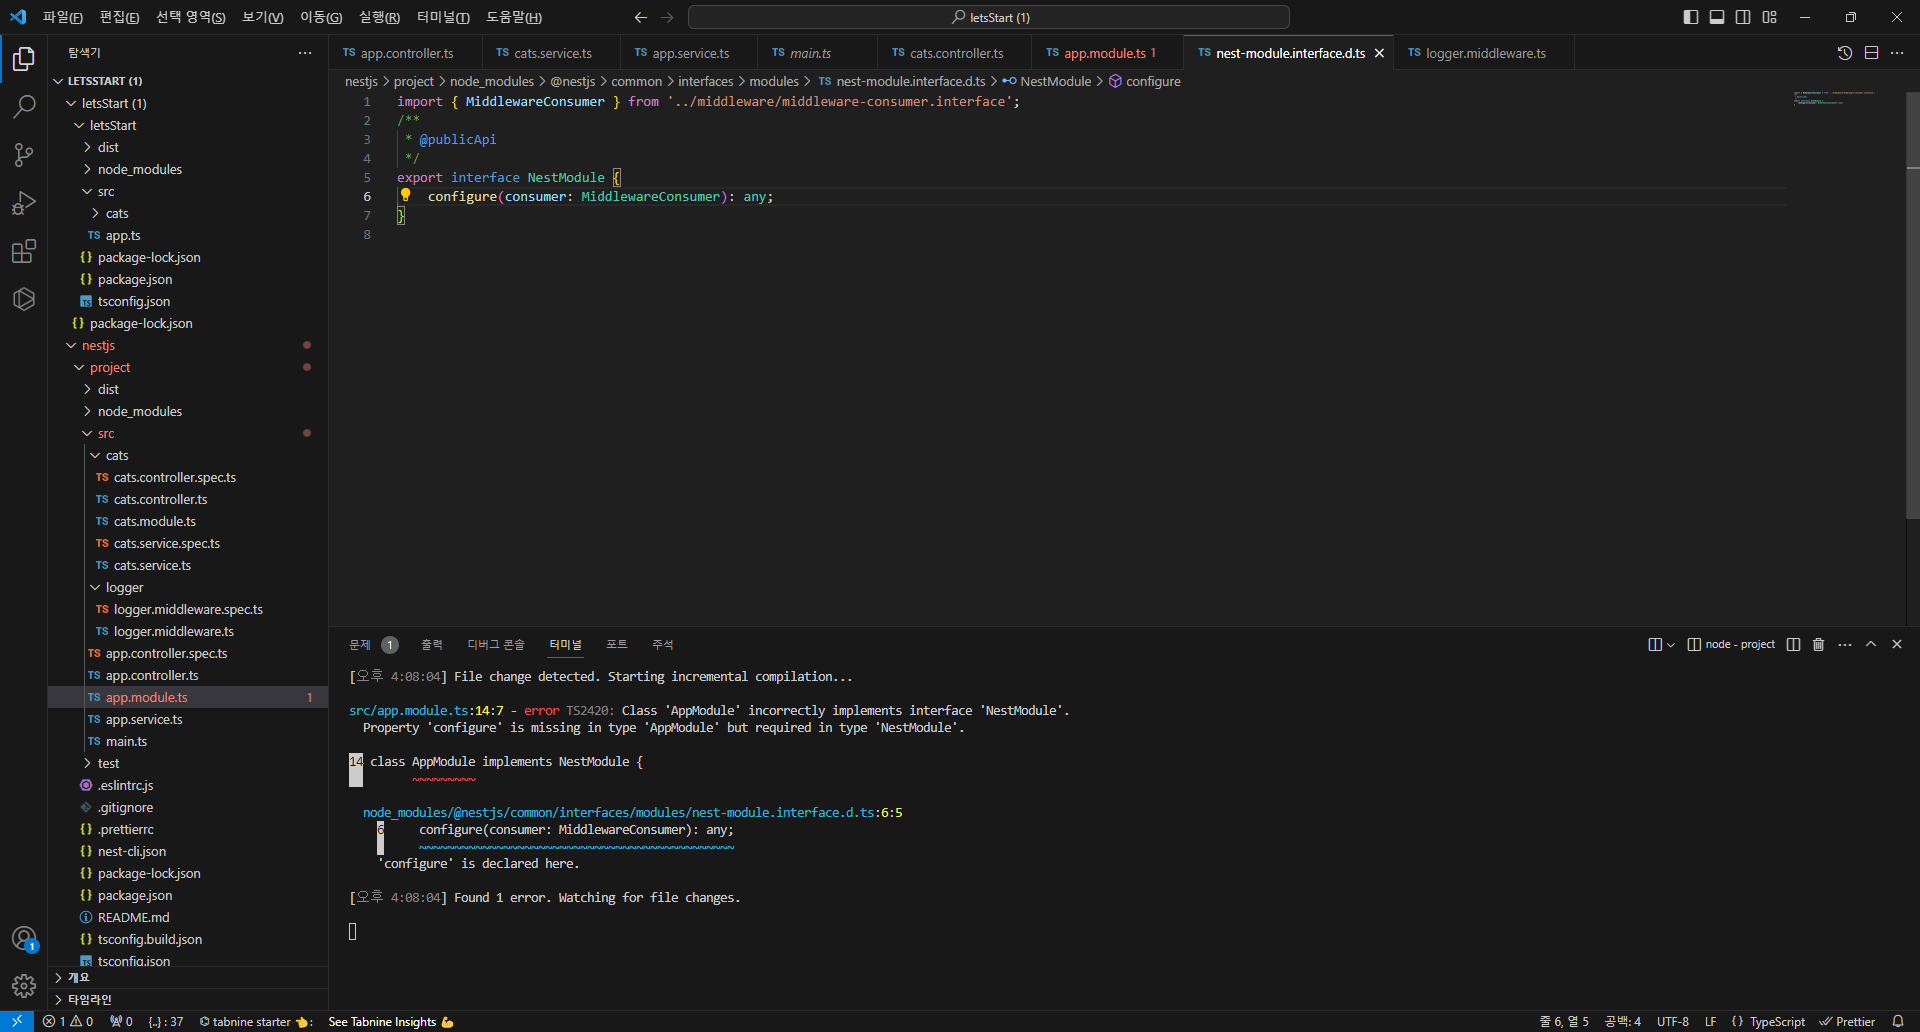Open the Tabnine hexagon icon view
This screenshot has width=1920, height=1032.
click(x=24, y=299)
